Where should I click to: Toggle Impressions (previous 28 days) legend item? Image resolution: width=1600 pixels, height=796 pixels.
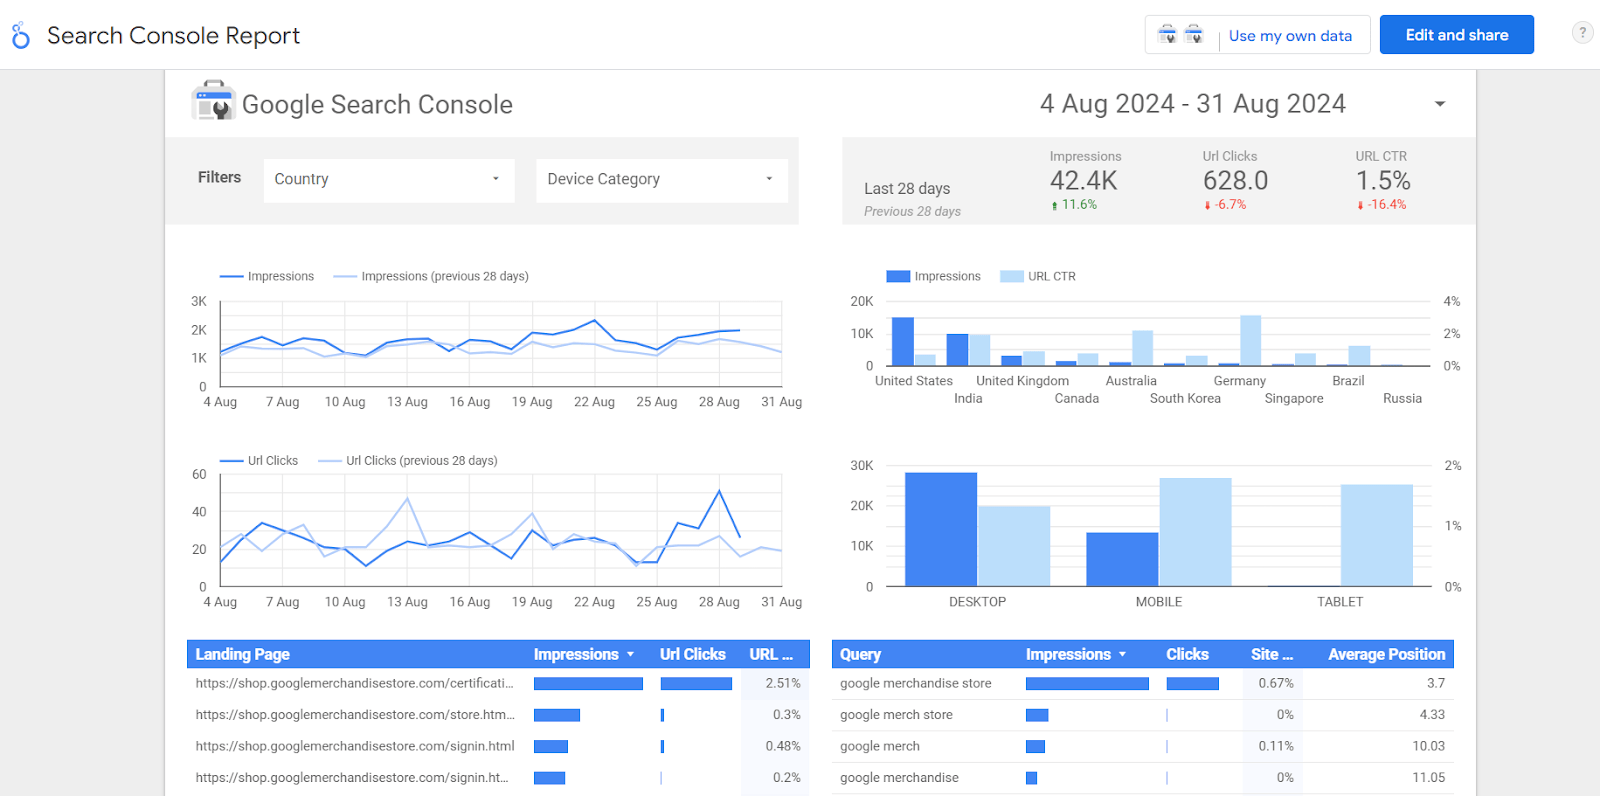click(x=431, y=277)
